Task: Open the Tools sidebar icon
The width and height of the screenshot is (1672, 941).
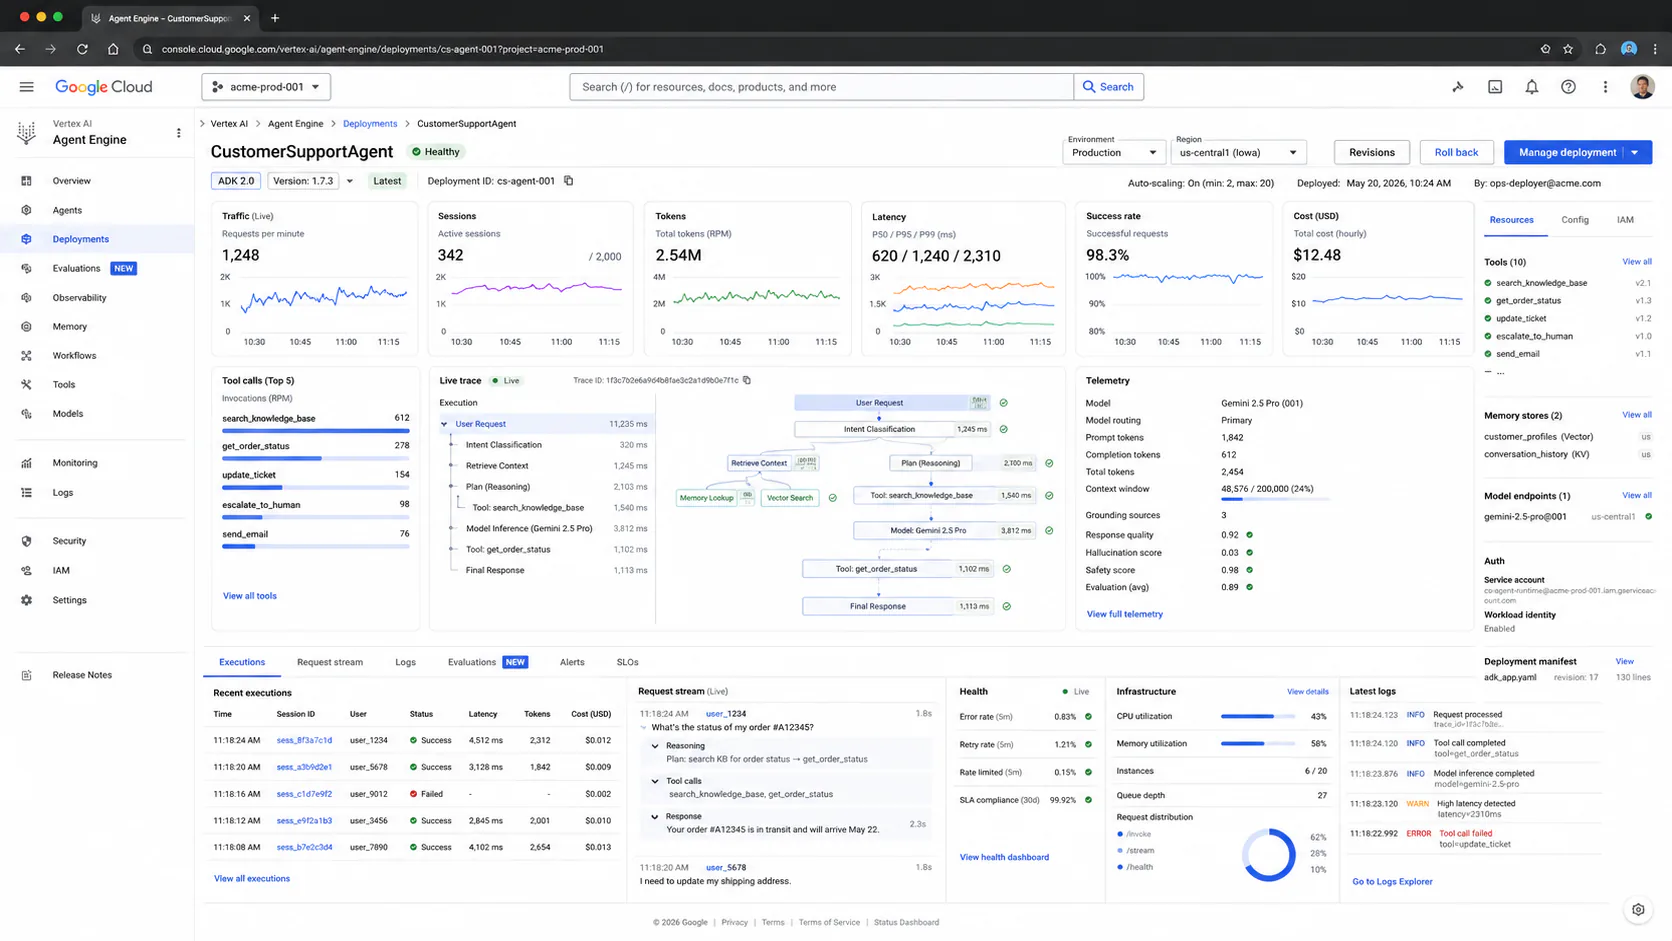Action: pyautogui.click(x=27, y=384)
